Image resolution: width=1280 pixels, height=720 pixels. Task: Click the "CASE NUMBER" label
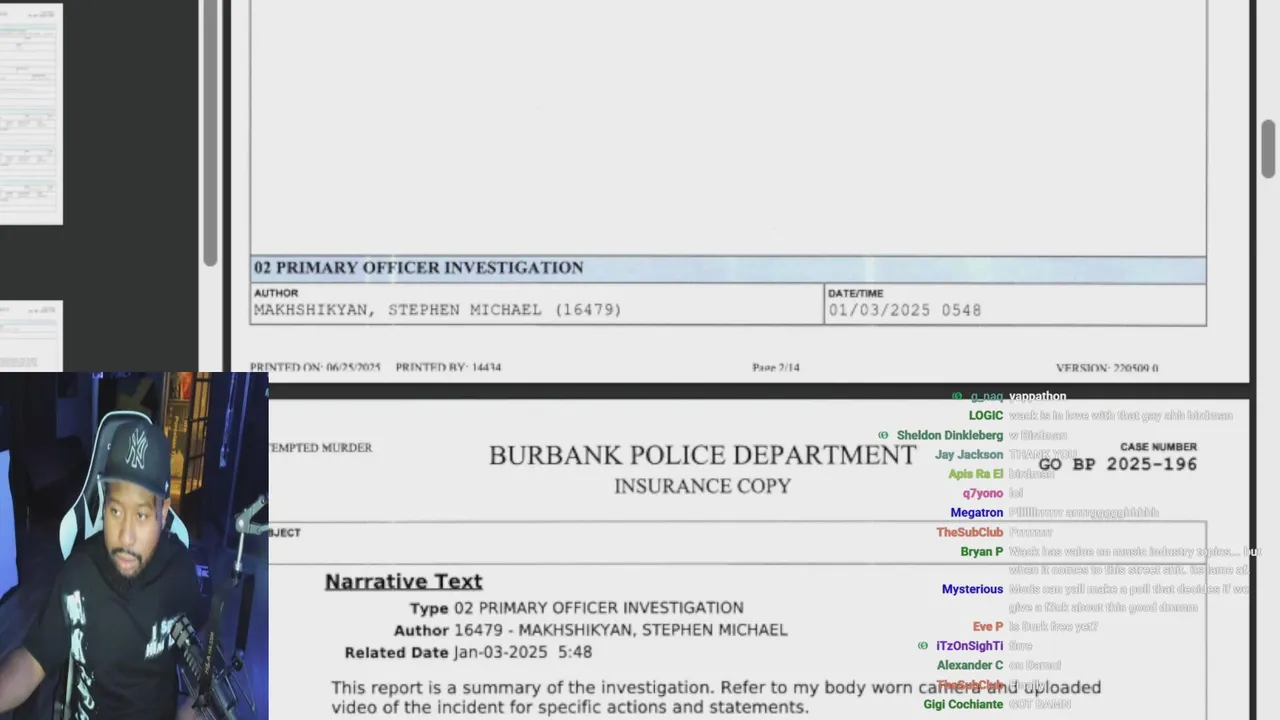pyautogui.click(x=1158, y=447)
